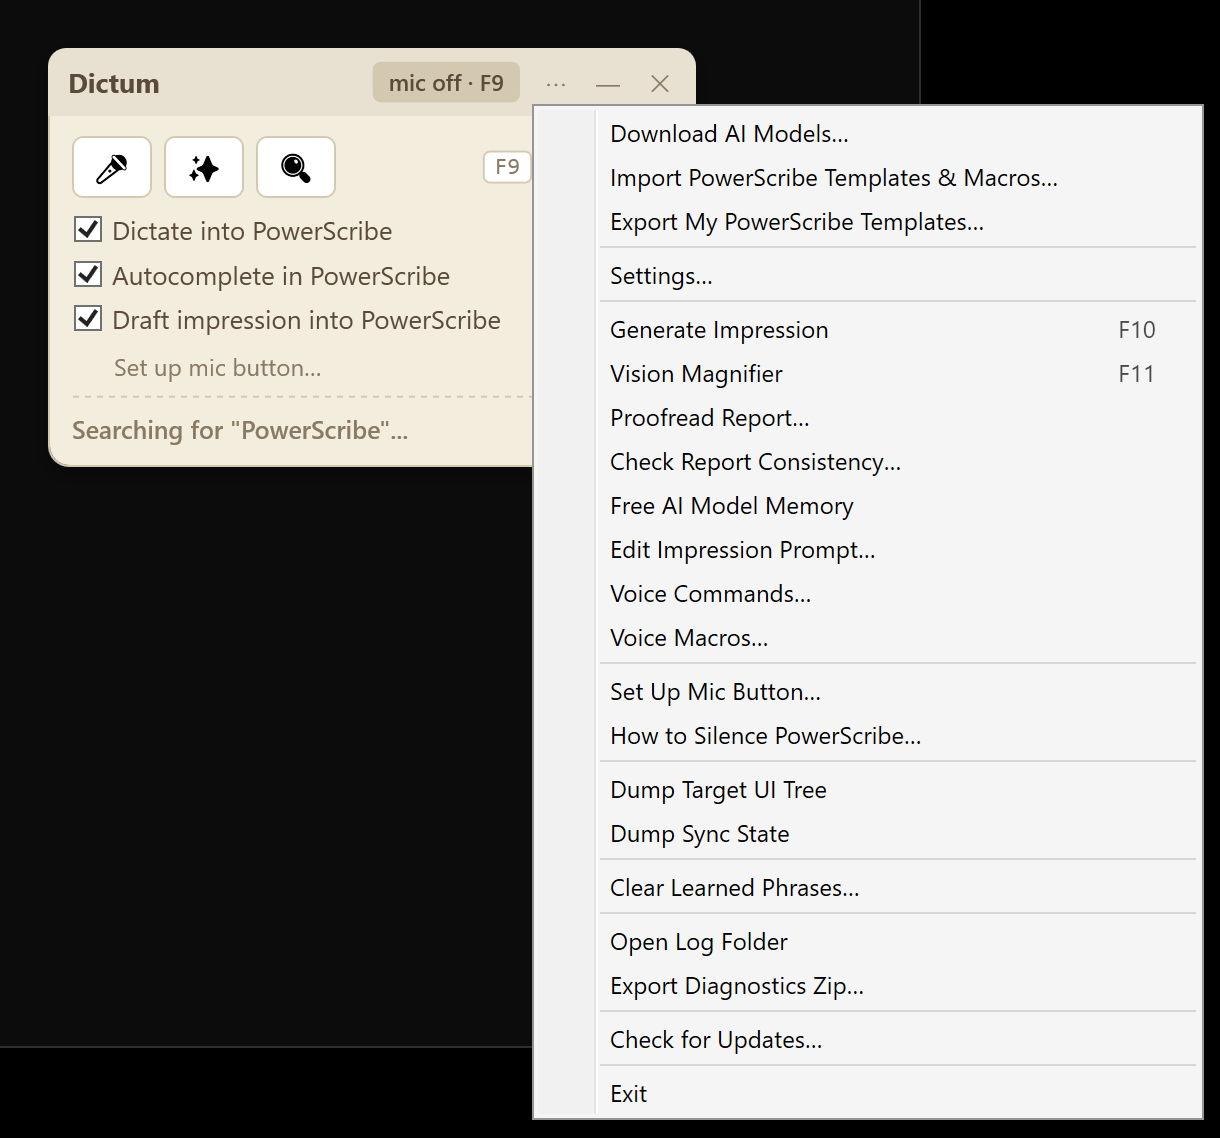Toggle the mic off F9 status pill
Screen dimensions: 1220x1138
click(446, 83)
